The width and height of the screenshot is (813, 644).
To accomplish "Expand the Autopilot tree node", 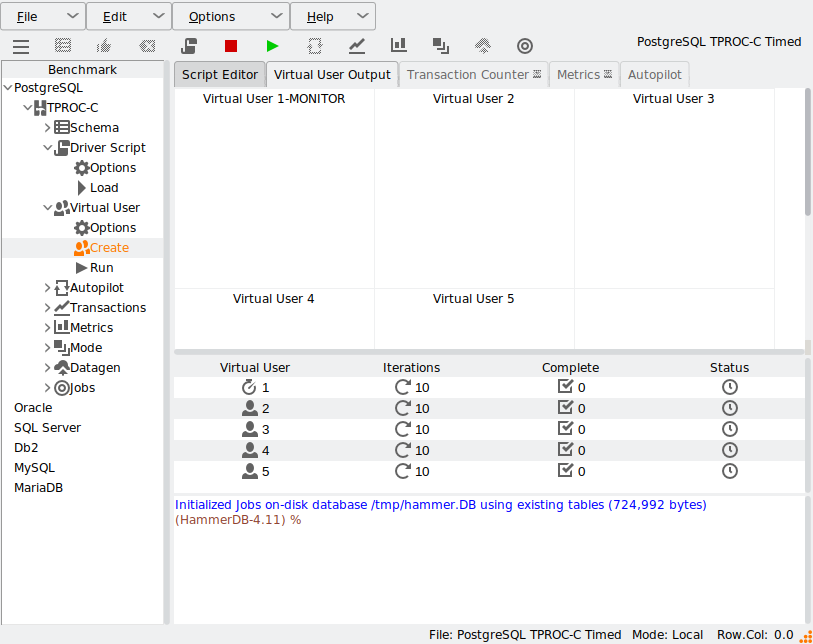I will [x=47, y=288].
